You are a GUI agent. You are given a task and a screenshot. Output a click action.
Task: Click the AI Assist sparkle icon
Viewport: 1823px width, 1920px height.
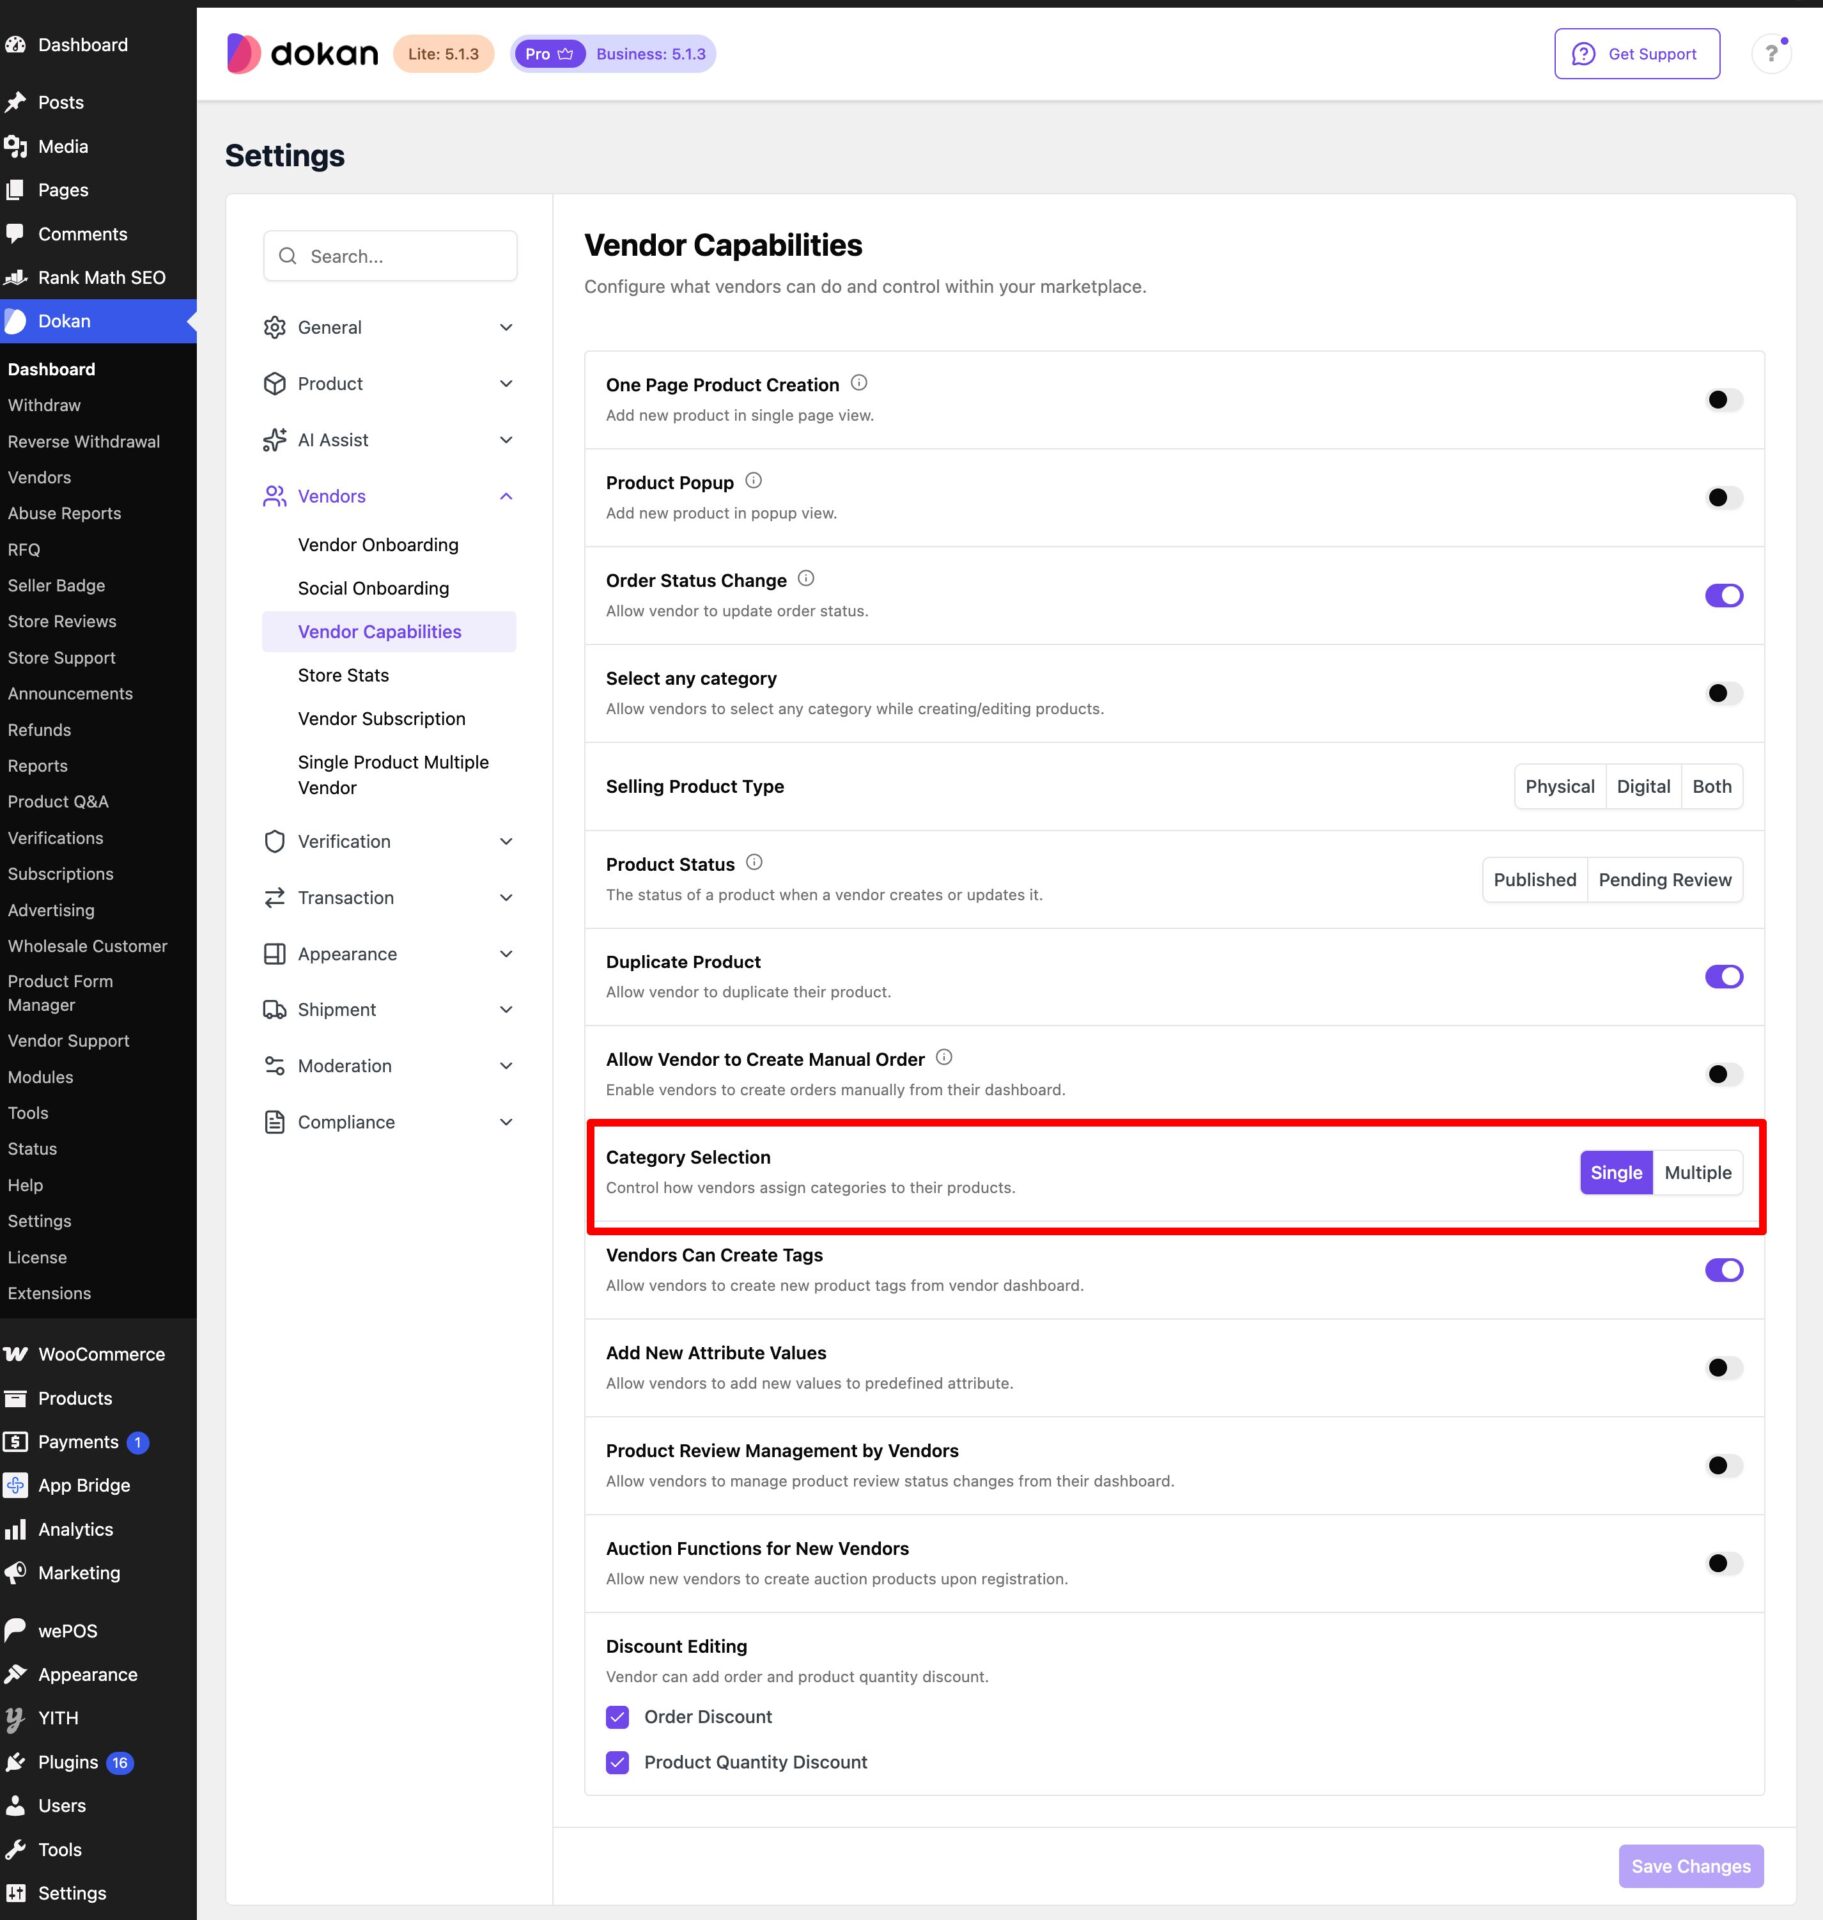tap(274, 440)
